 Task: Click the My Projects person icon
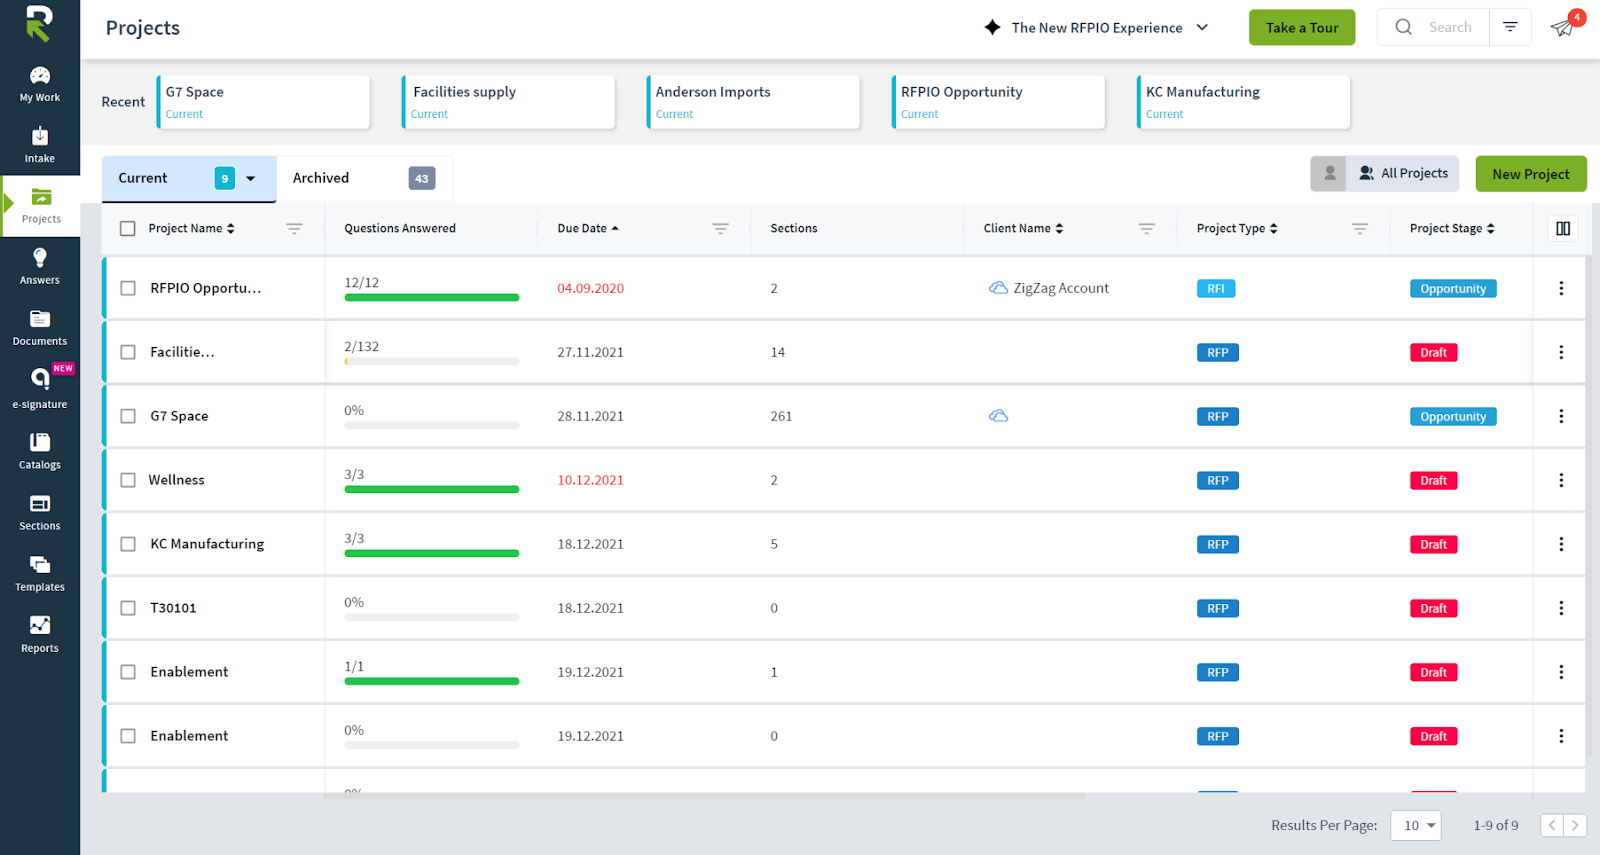point(1328,174)
